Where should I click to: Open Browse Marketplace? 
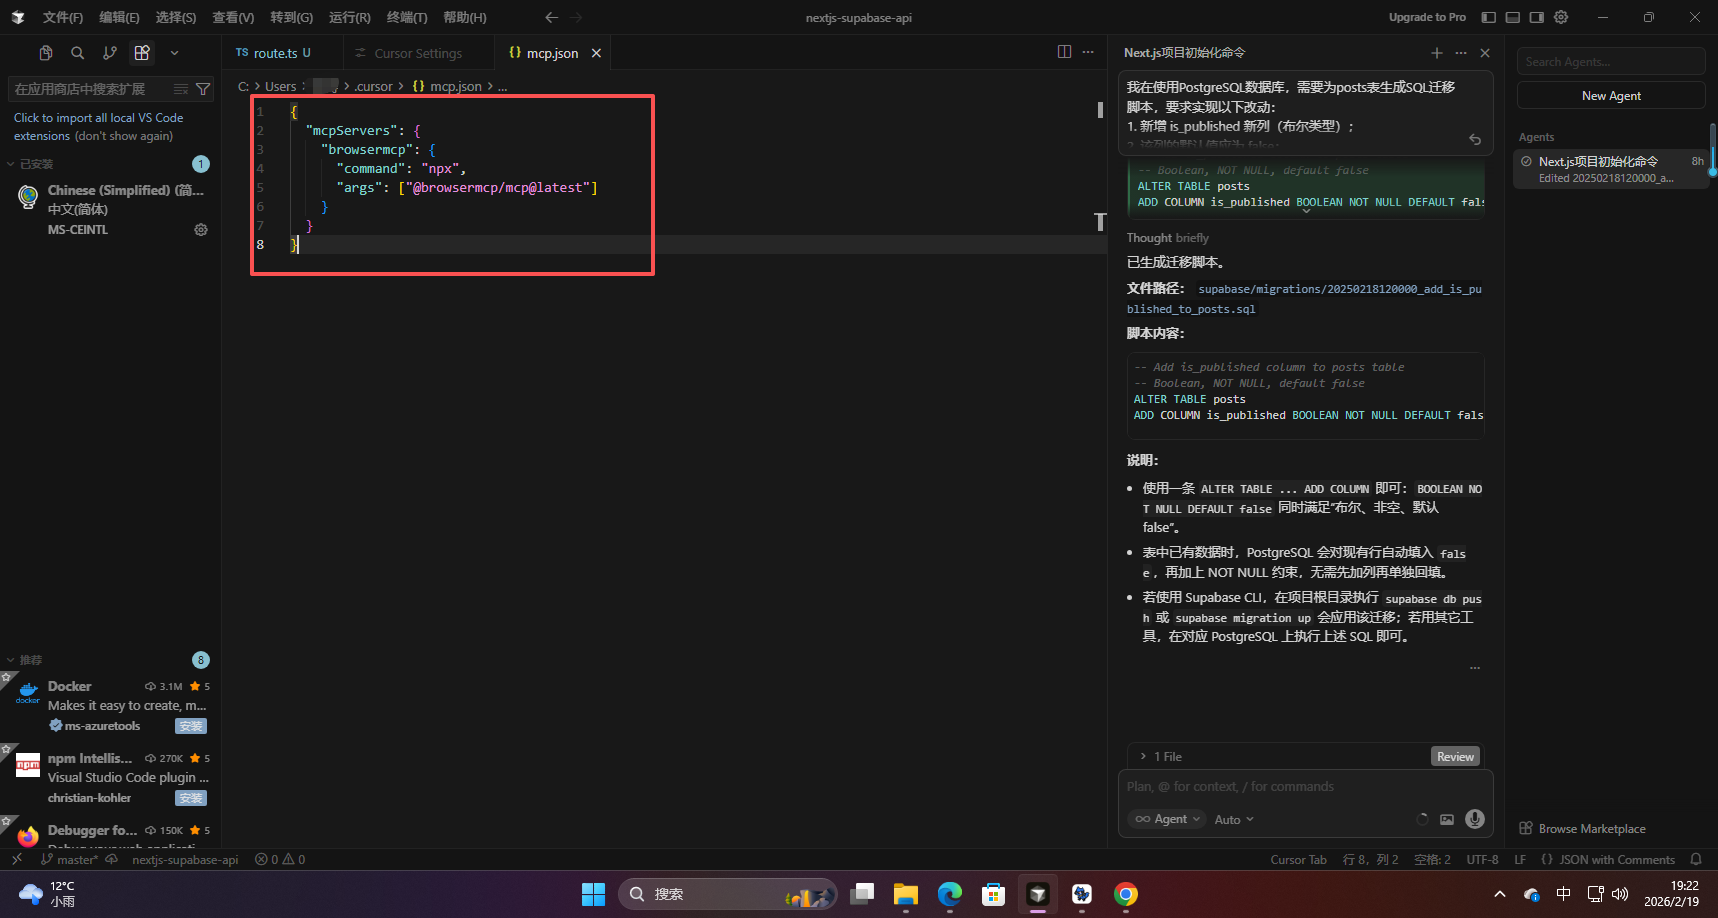1582,829
